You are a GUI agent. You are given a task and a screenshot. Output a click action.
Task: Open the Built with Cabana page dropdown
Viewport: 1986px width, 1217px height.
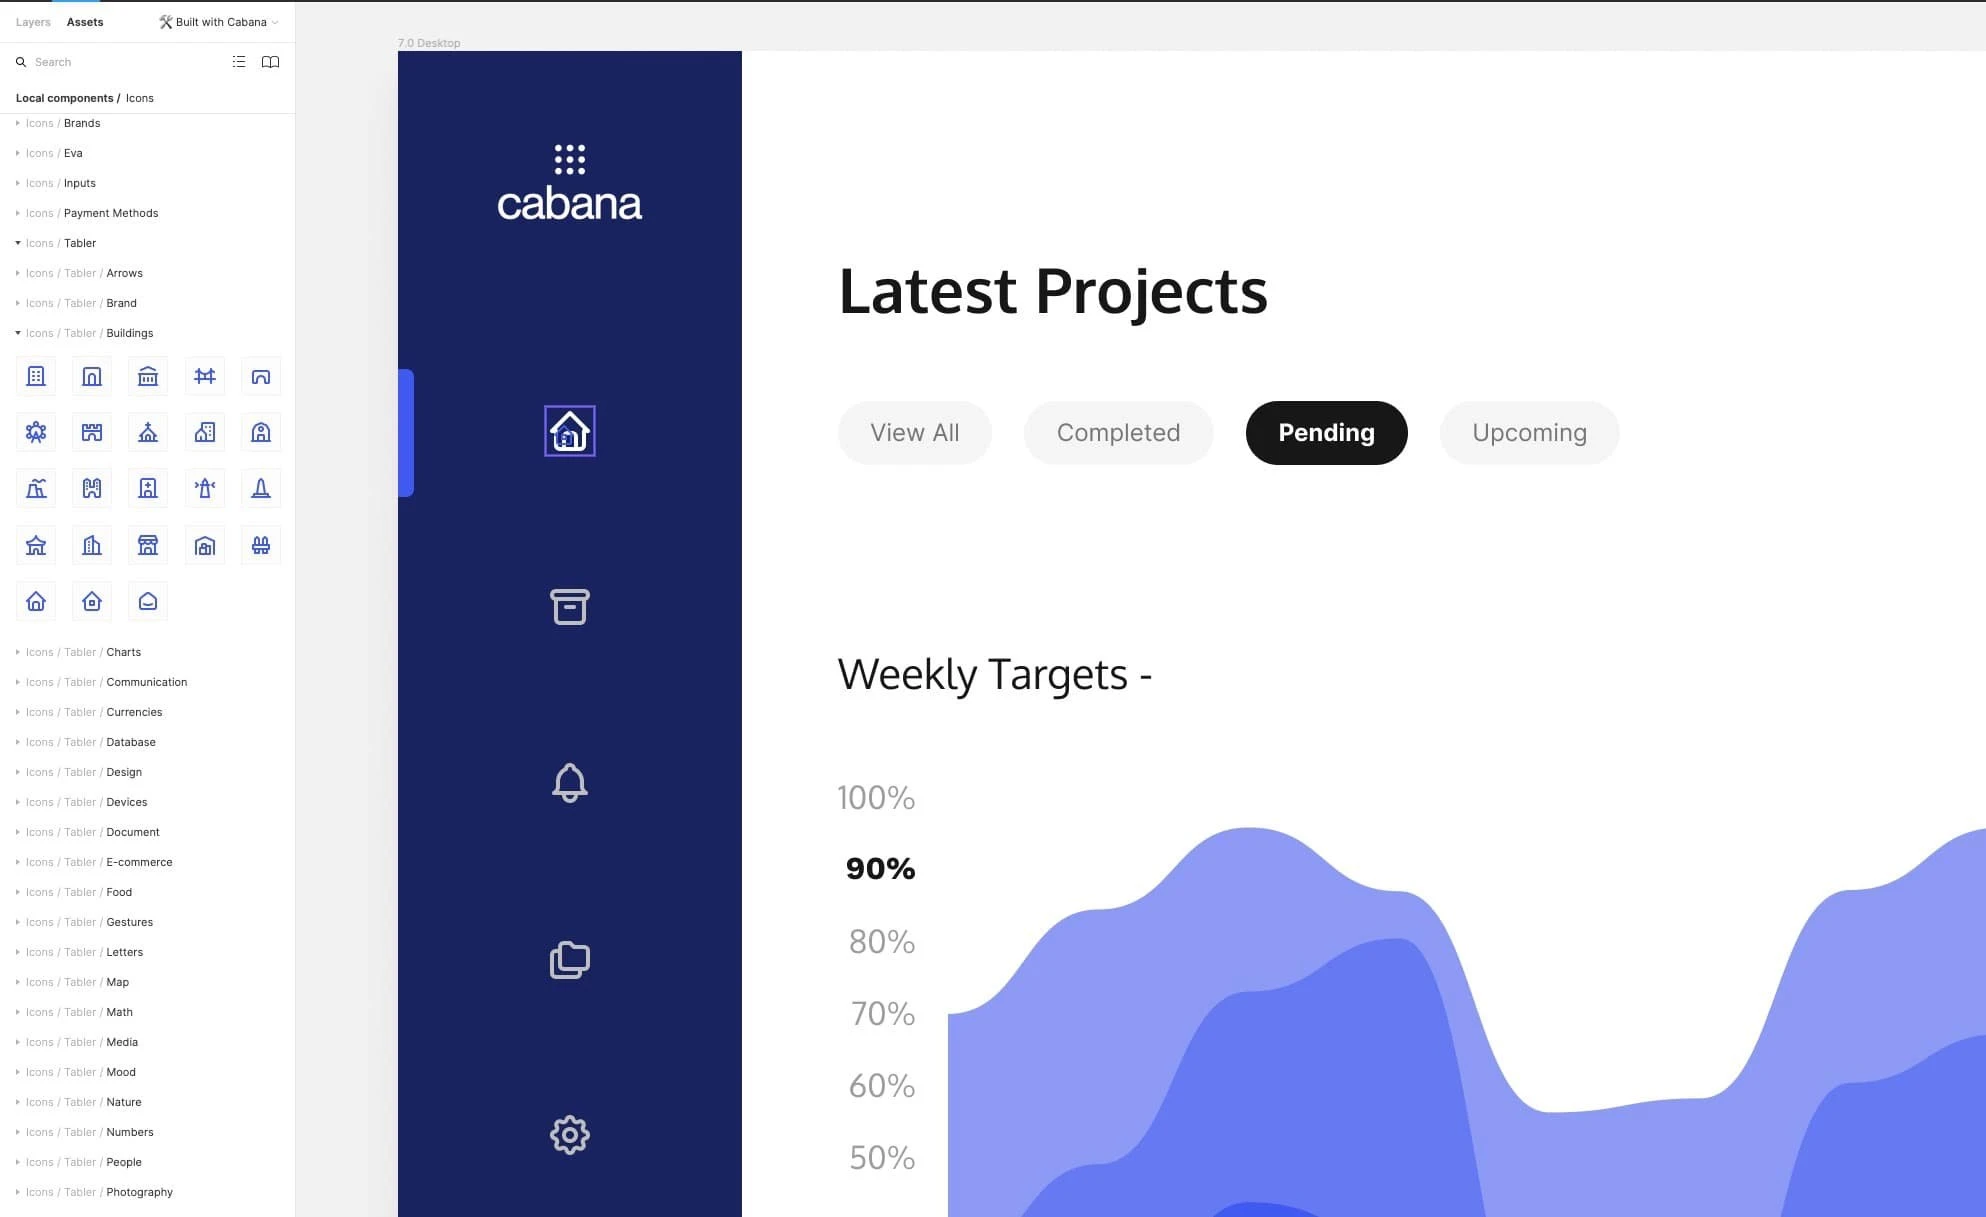(220, 22)
